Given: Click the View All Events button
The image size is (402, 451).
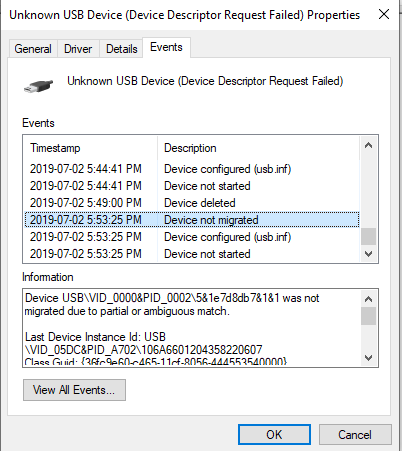Looking at the screenshot, I should [x=74, y=390].
